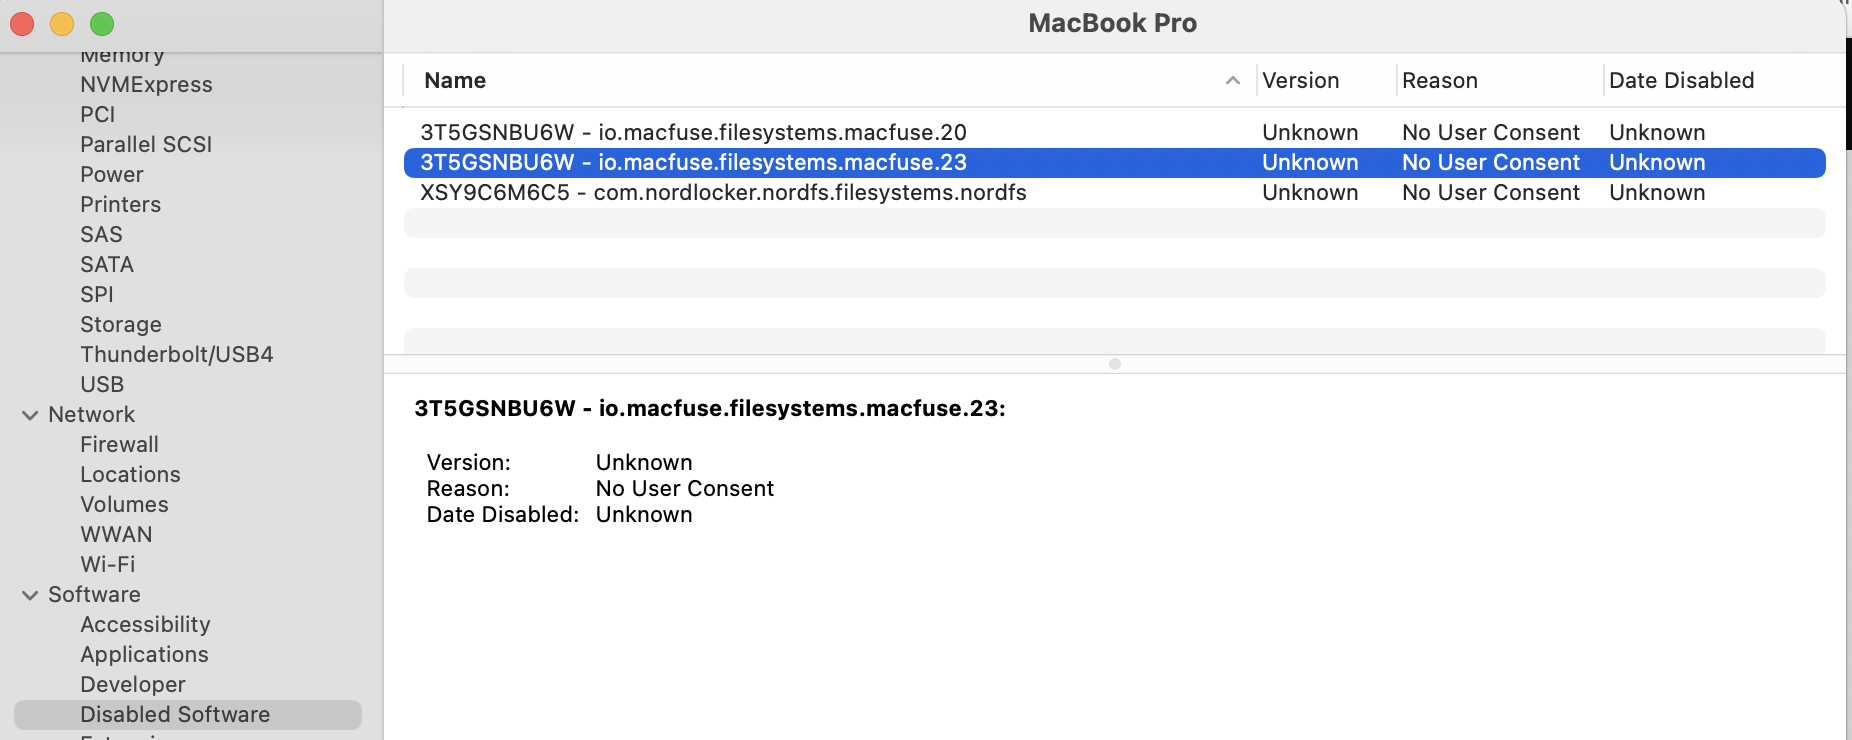Sort by Reason column header
The height and width of the screenshot is (740, 1852).
click(1439, 81)
